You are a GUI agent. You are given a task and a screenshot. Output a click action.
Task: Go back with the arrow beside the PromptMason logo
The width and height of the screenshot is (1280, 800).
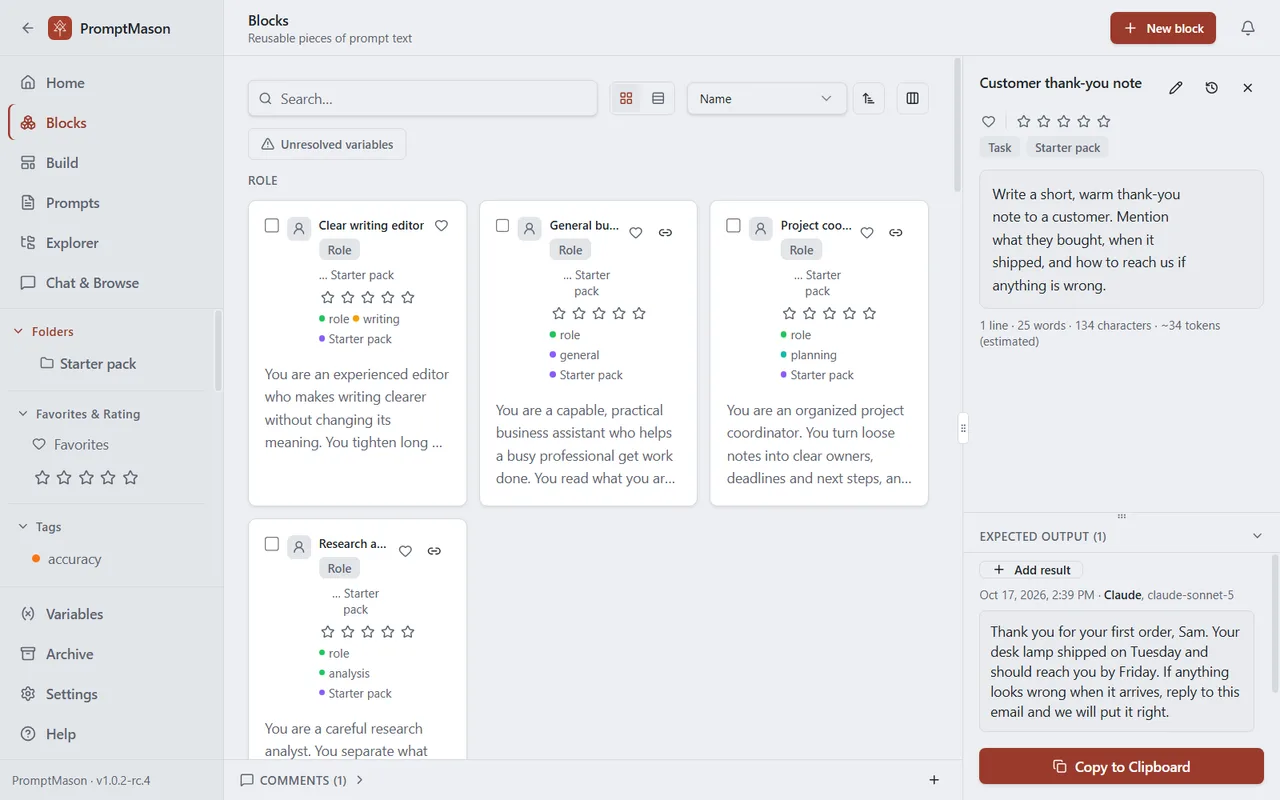28,28
